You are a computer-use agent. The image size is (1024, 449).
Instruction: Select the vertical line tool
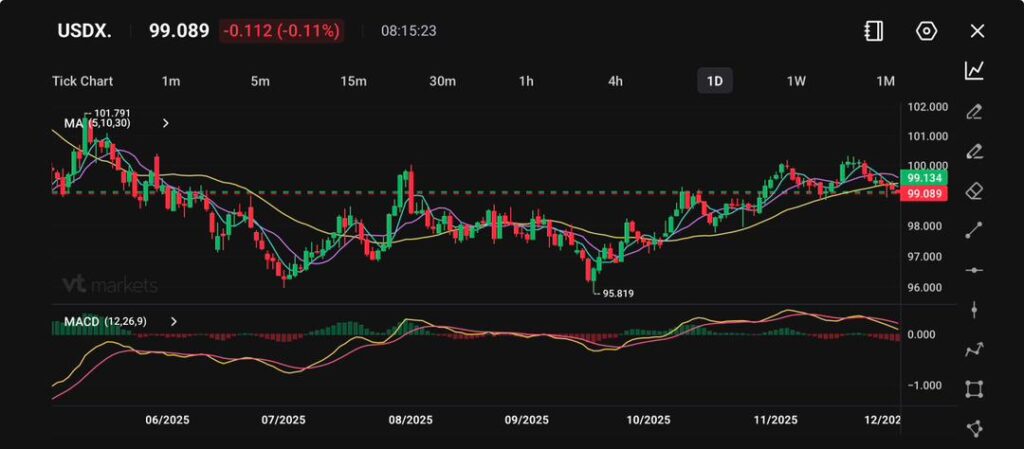(x=974, y=310)
